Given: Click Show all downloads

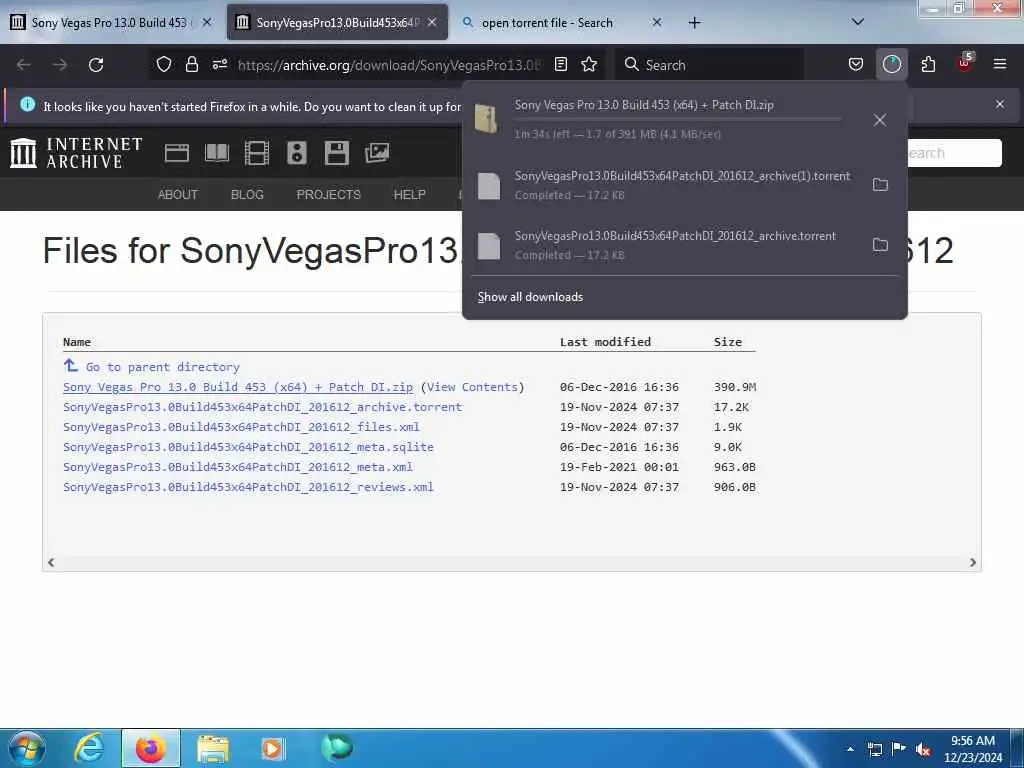Looking at the screenshot, I should coord(530,297).
